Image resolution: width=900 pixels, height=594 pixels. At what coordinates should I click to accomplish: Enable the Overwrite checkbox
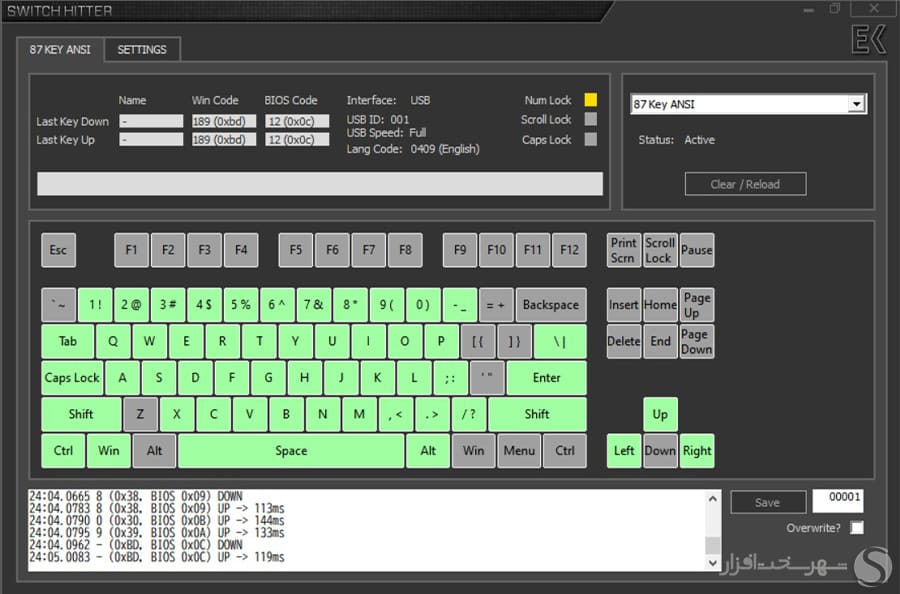(856, 528)
